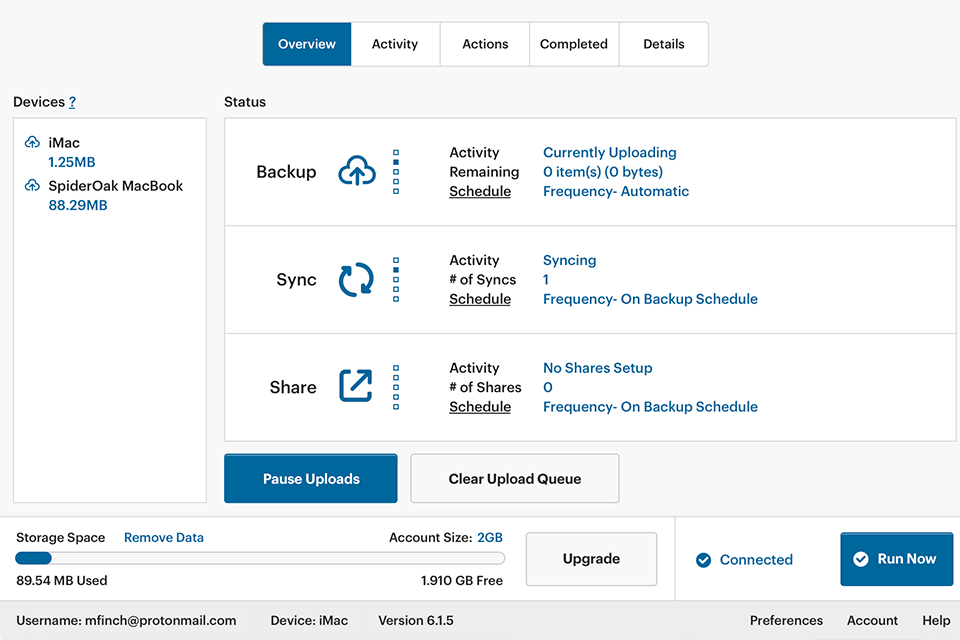
Task: Clear the upload queue
Action: [x=514, y=478]
